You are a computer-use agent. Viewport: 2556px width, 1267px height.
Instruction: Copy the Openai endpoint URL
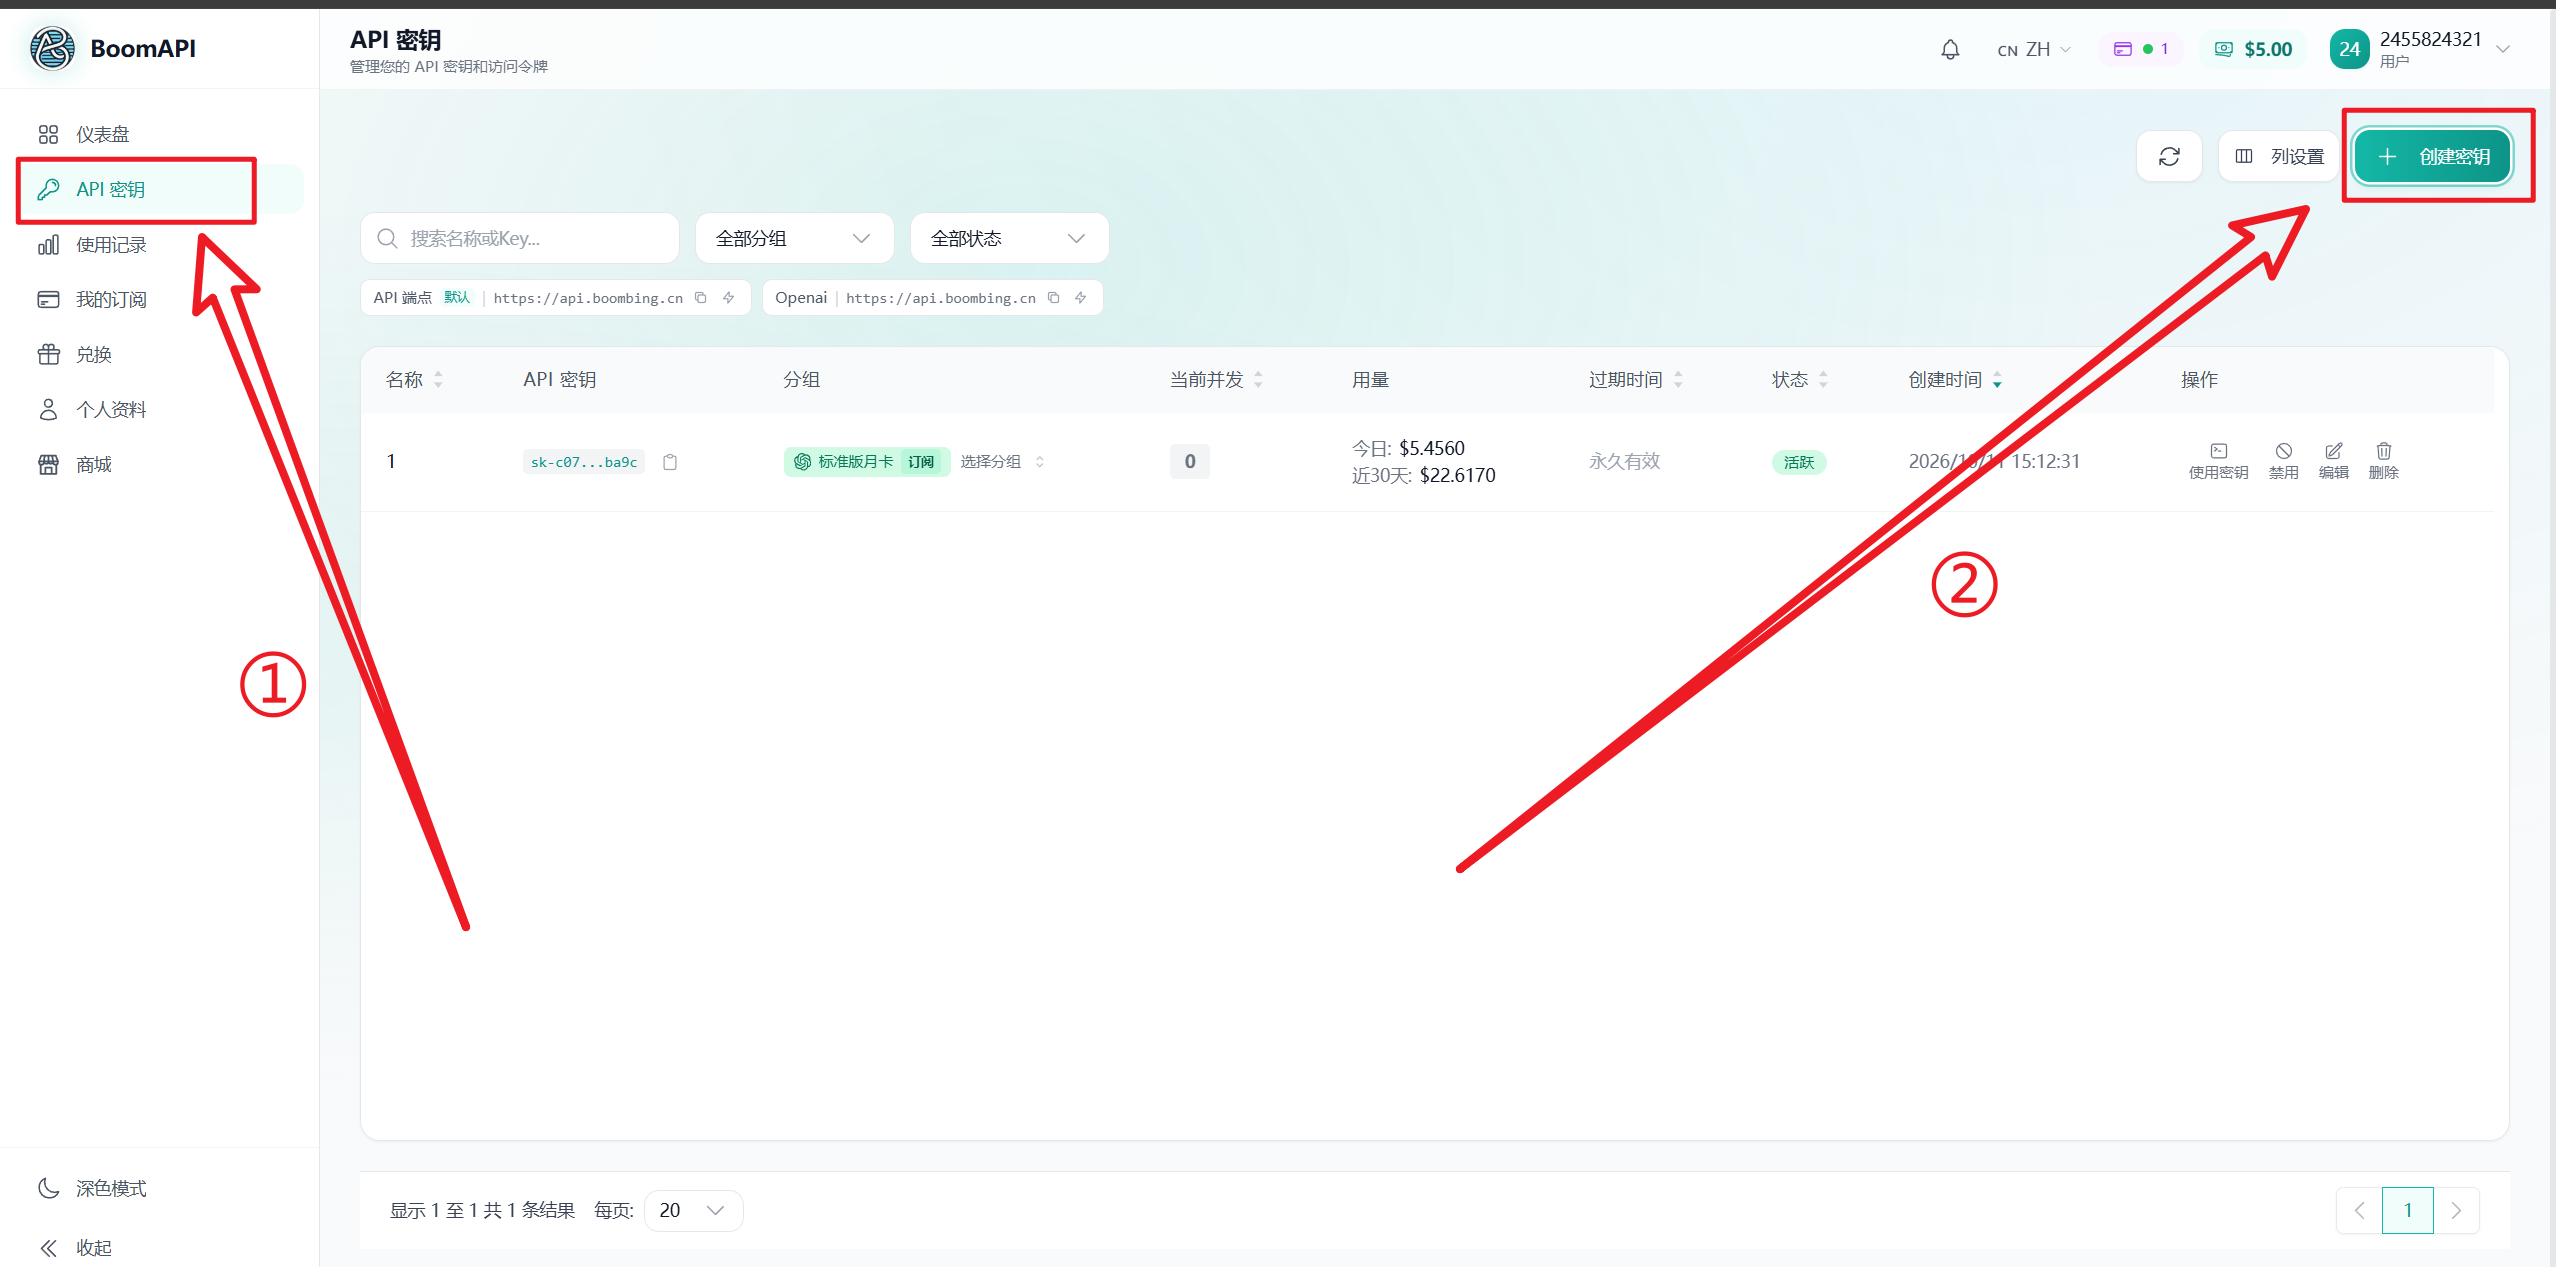coord(1054,298)
